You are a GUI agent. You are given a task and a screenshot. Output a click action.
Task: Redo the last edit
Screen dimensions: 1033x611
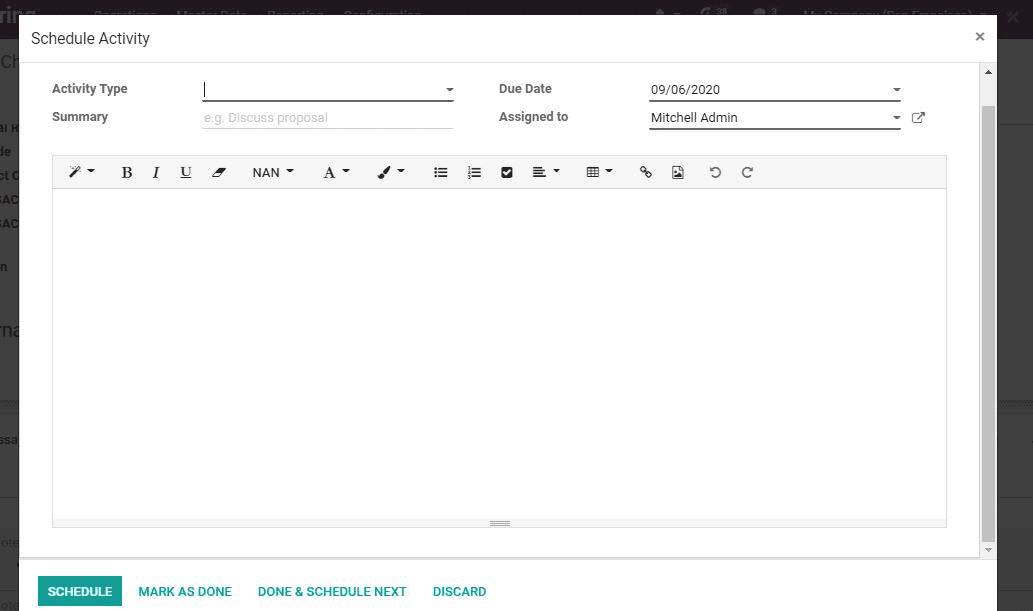point(747,172)
